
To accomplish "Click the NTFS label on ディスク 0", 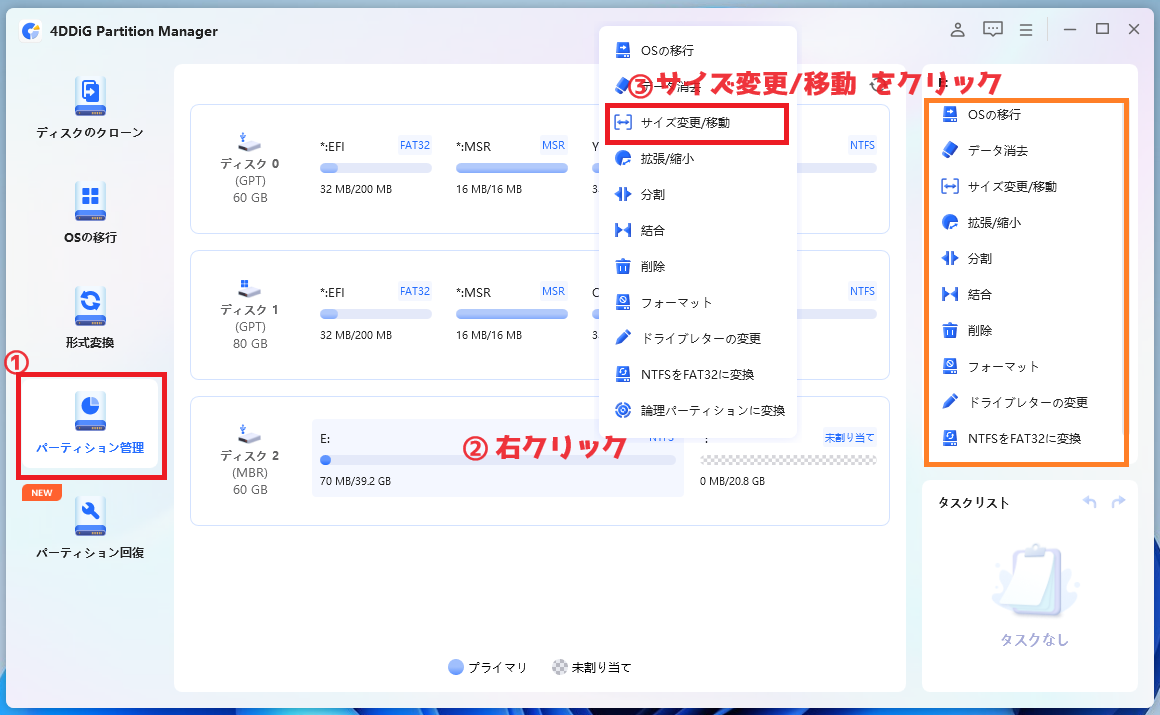I will click(x=862, y=145).
